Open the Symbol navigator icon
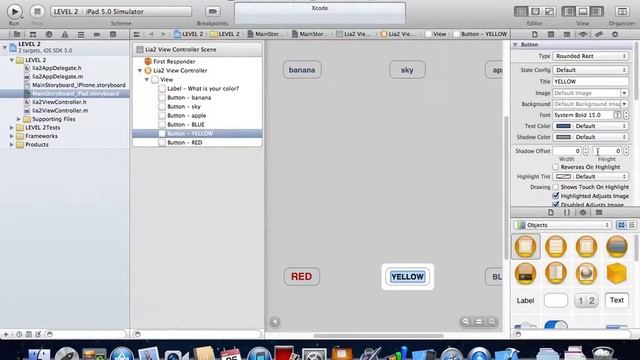This screenshot has height=360, width=640. [x=33, y=34]
